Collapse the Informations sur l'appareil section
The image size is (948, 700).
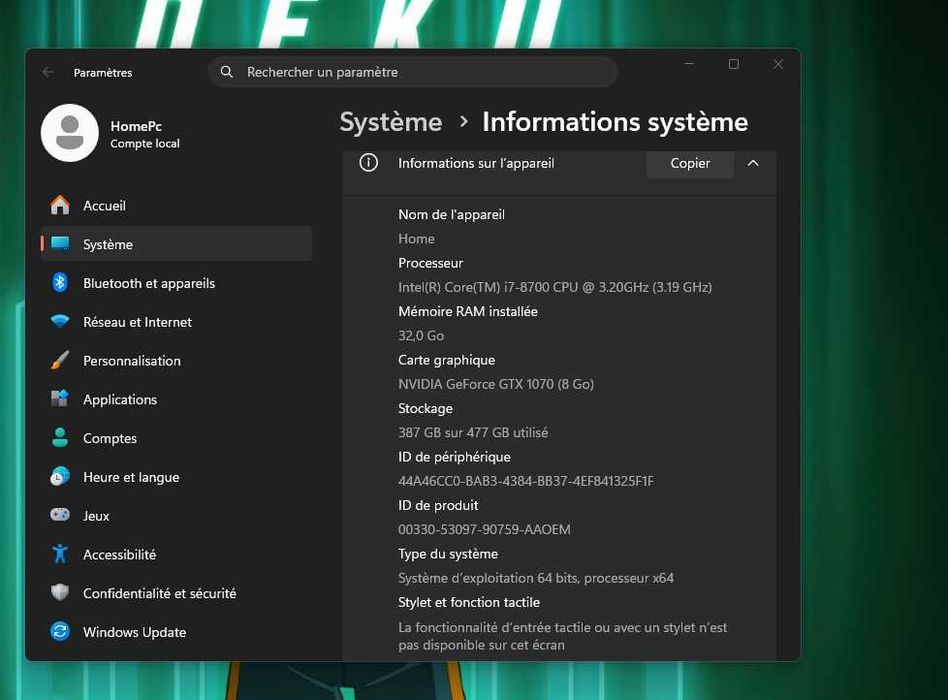coord(753,163)
